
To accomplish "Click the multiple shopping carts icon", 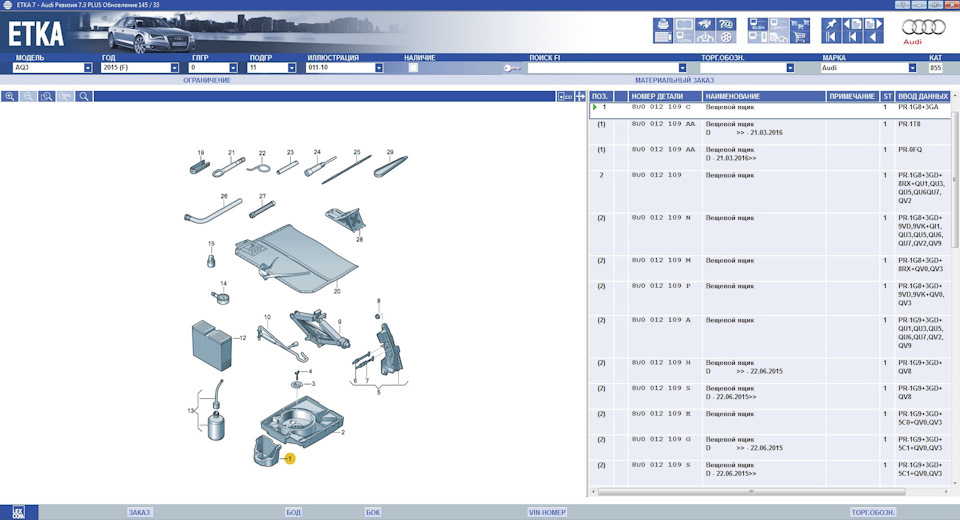I will (800, 24).
